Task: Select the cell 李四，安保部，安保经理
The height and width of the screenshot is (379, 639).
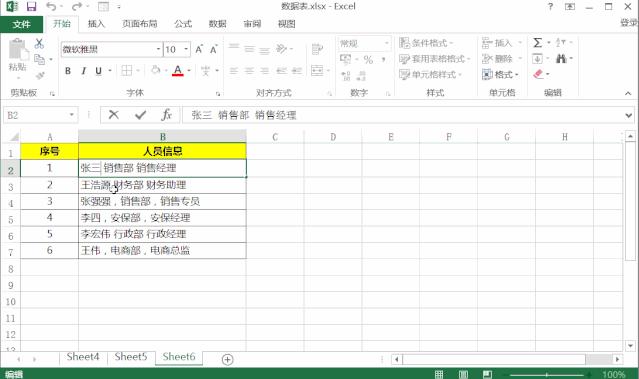Action: [x=162, y=218]
